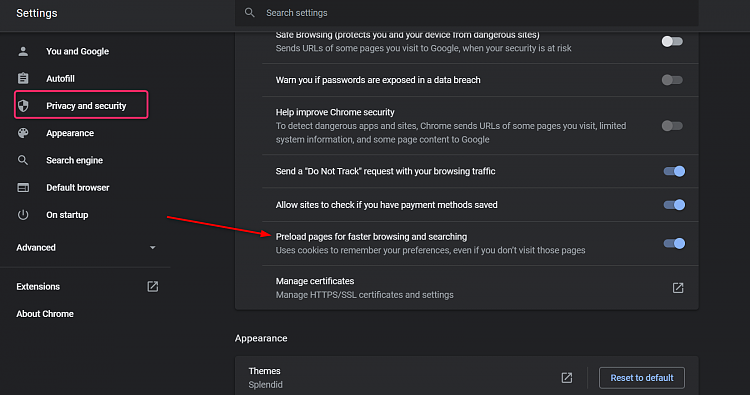Click the Themes row label

click(265, 371)
